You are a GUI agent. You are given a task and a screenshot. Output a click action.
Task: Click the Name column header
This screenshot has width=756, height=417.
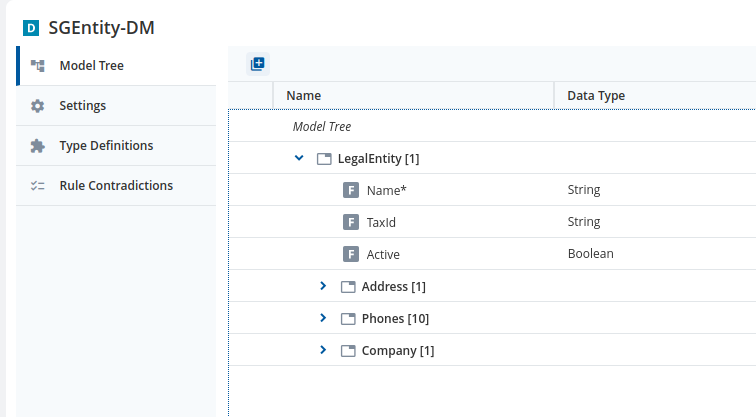[x=413, y=95]
